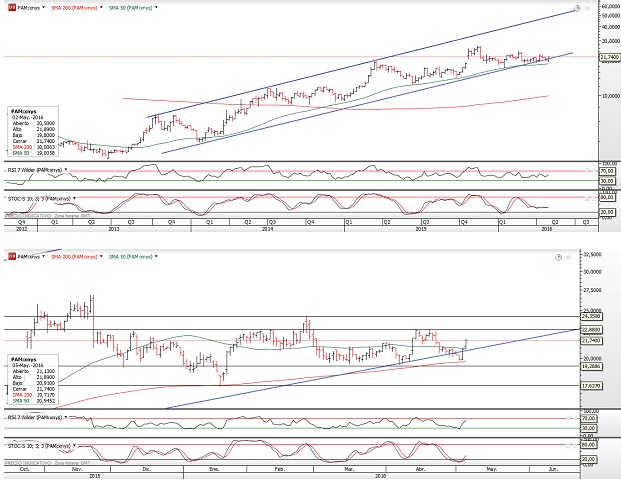Click the 19,2886 level label on the lower chart axis

[x=591, y=366]
